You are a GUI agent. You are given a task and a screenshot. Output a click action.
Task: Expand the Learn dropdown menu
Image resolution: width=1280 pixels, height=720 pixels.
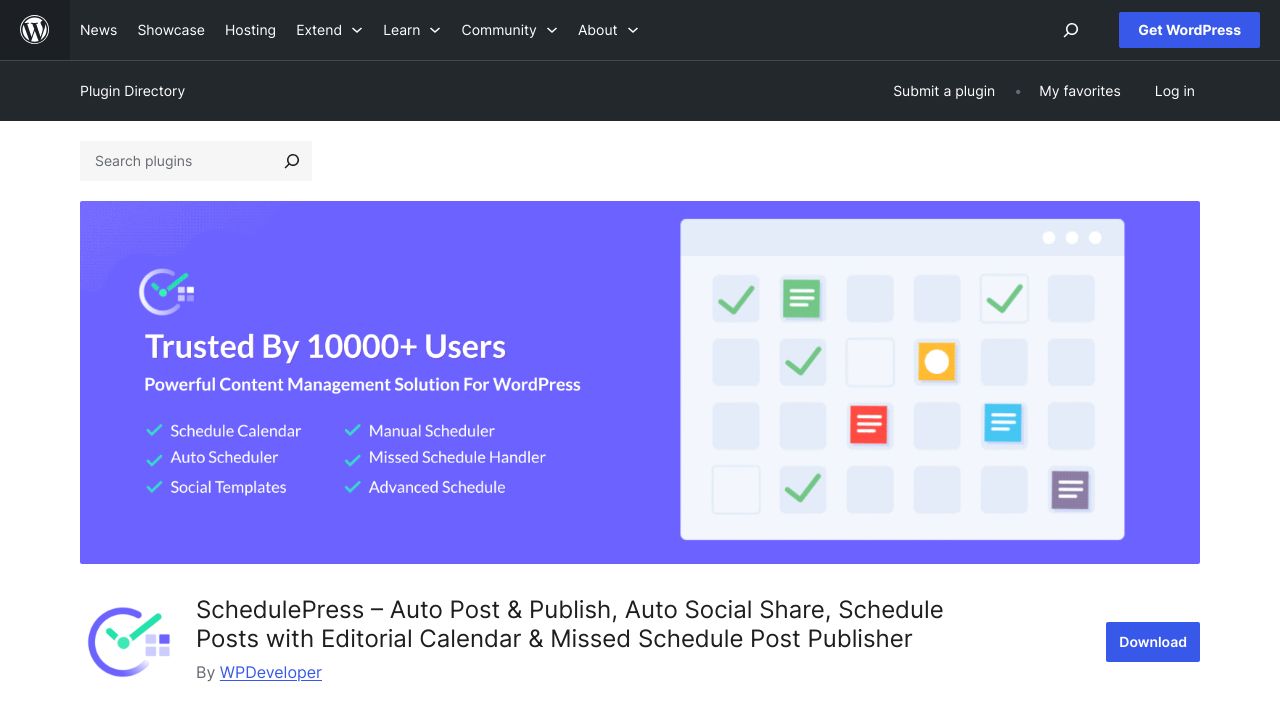(x=411, y=30)
